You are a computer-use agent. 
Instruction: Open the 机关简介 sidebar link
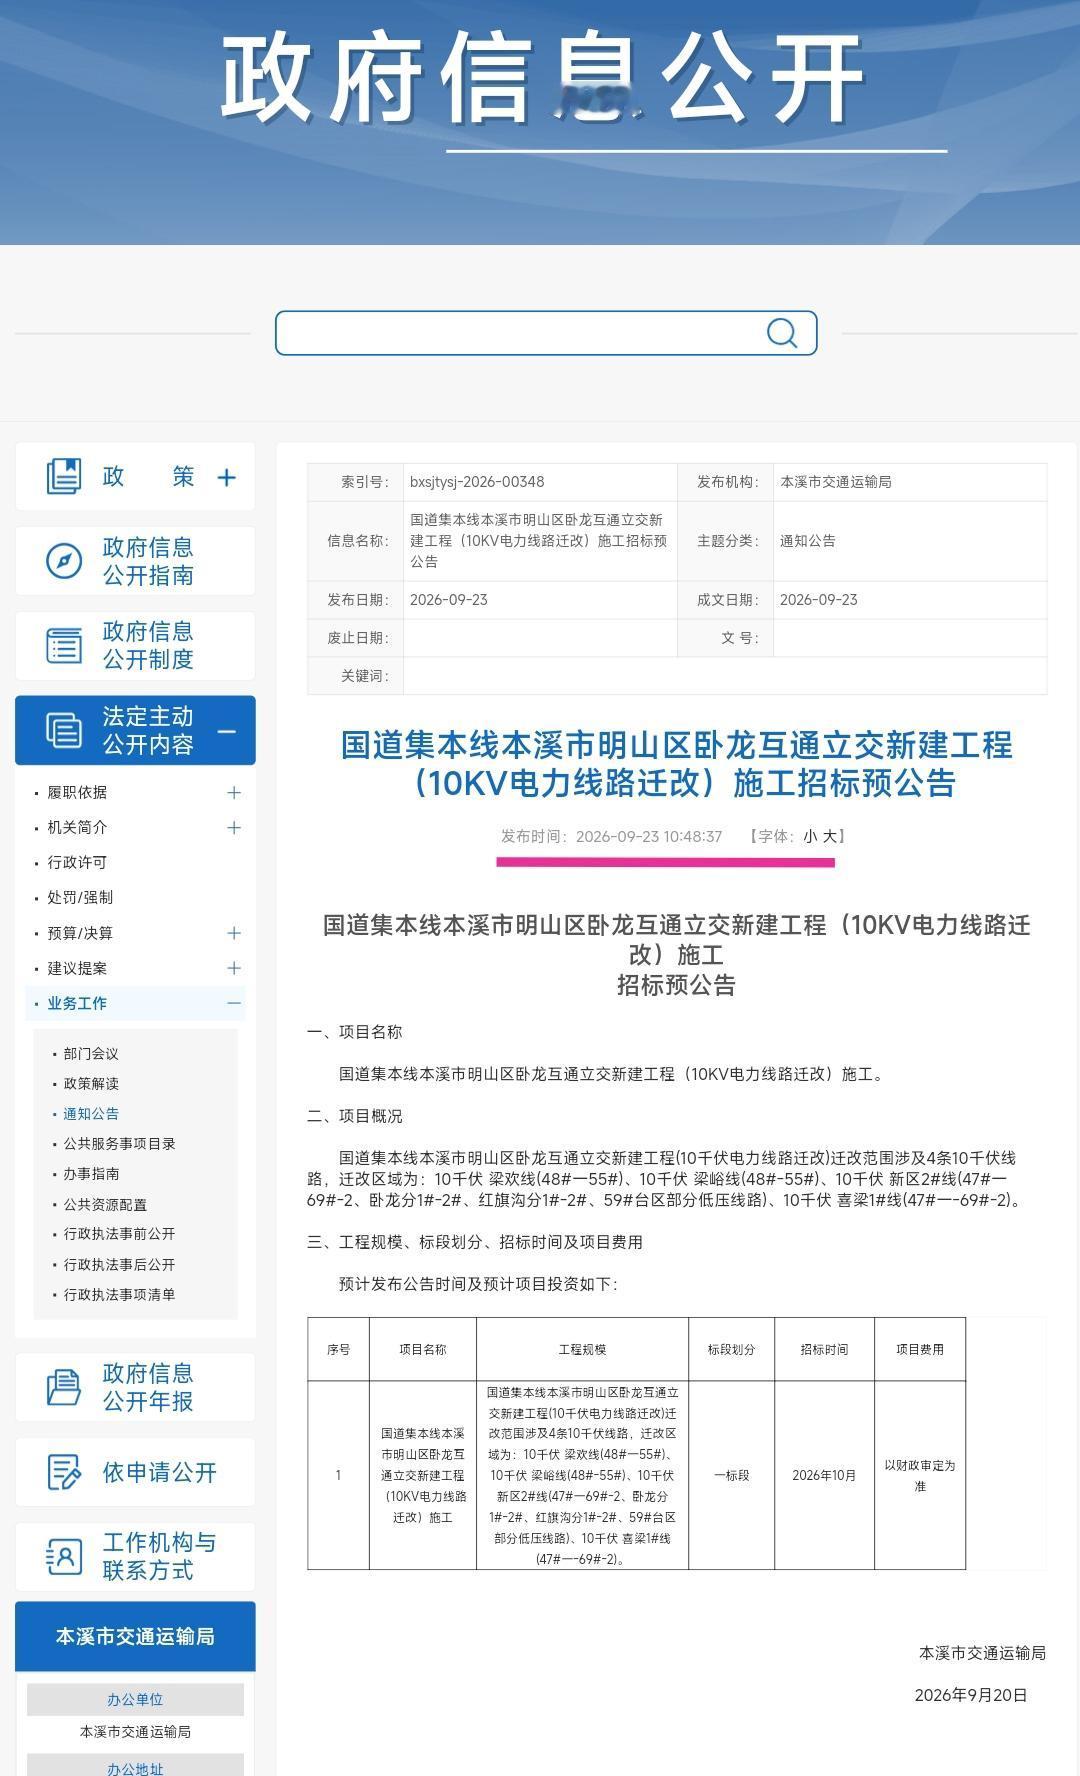coord(77,827)
